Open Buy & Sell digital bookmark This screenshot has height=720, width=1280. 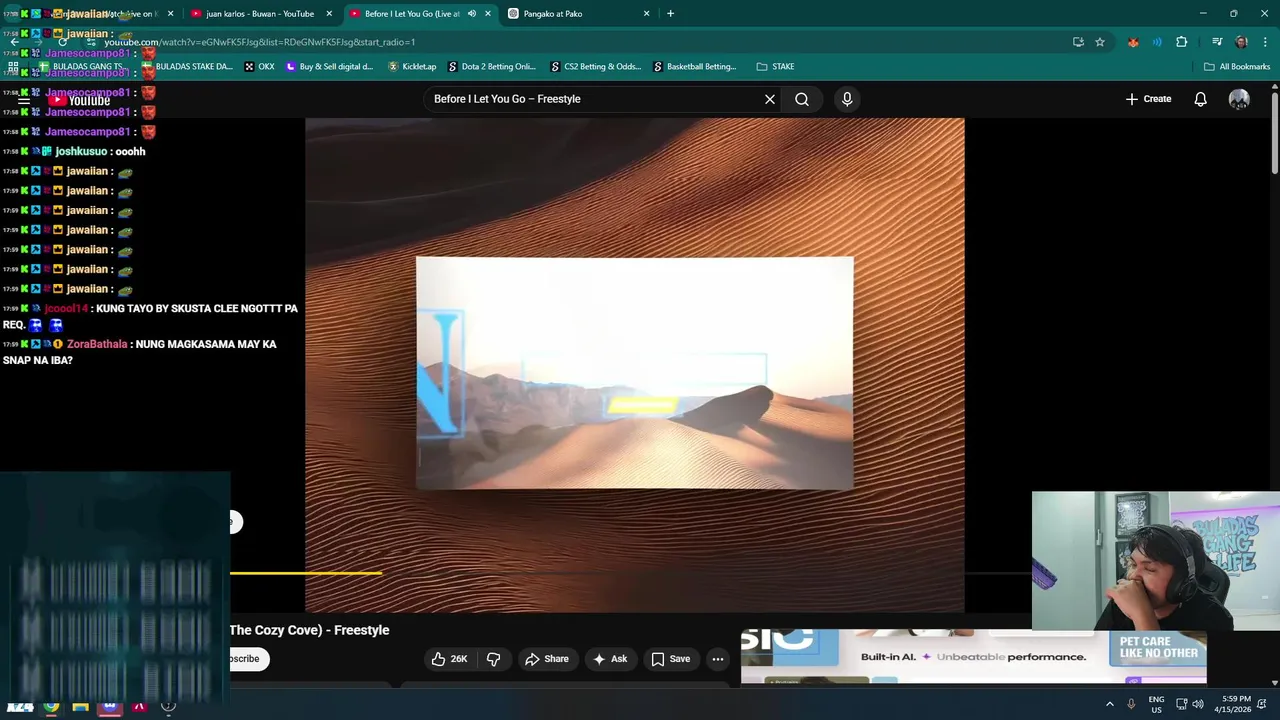point(329,67)
